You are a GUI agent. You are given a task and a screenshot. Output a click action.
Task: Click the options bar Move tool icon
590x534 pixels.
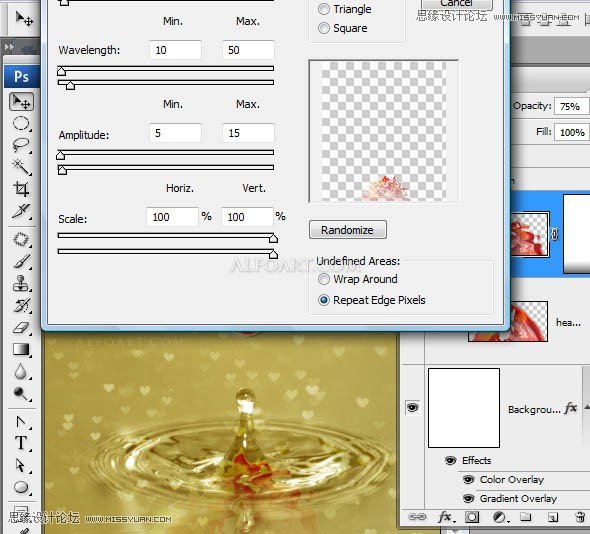tap(24, 18)
